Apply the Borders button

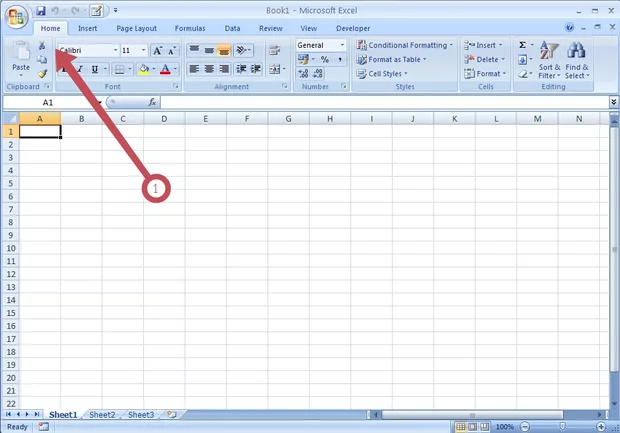[x=119, y=70]
